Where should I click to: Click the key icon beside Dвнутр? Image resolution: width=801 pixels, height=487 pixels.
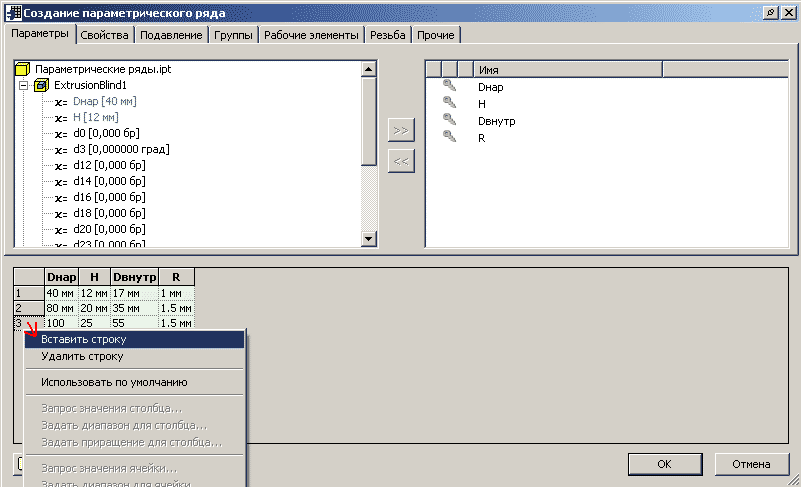click(449, 120)
